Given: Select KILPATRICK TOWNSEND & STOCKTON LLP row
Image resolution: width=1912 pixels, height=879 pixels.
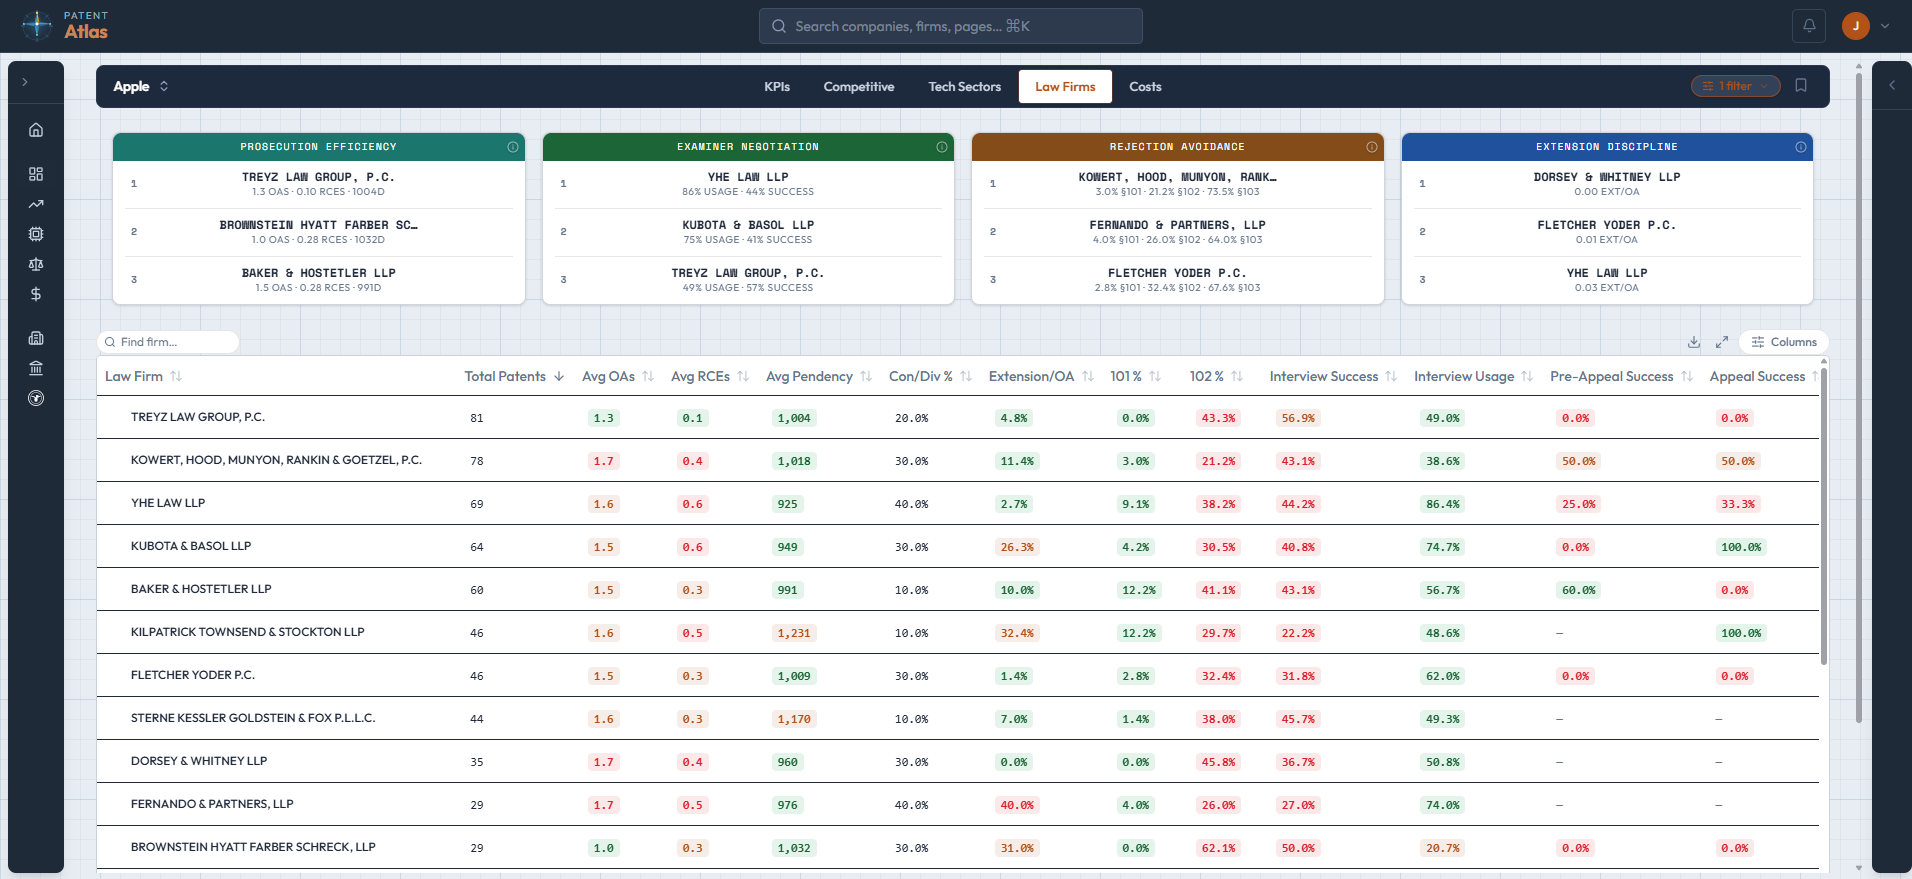Looking at the screenshot, I should pos(958,632).
